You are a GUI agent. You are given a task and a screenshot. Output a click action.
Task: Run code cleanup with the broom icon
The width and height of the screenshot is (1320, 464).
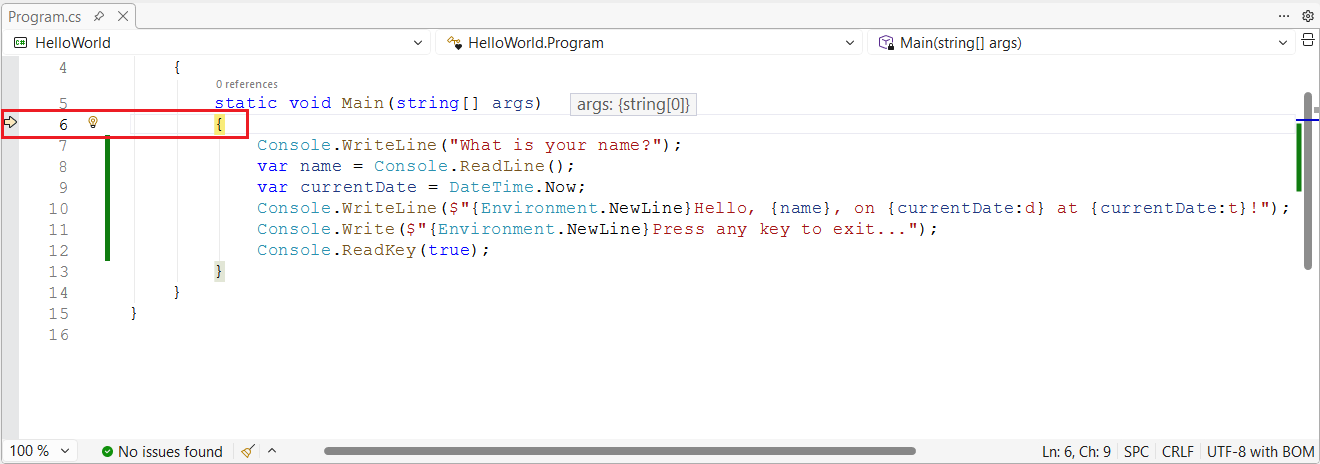tap(248, 452)
